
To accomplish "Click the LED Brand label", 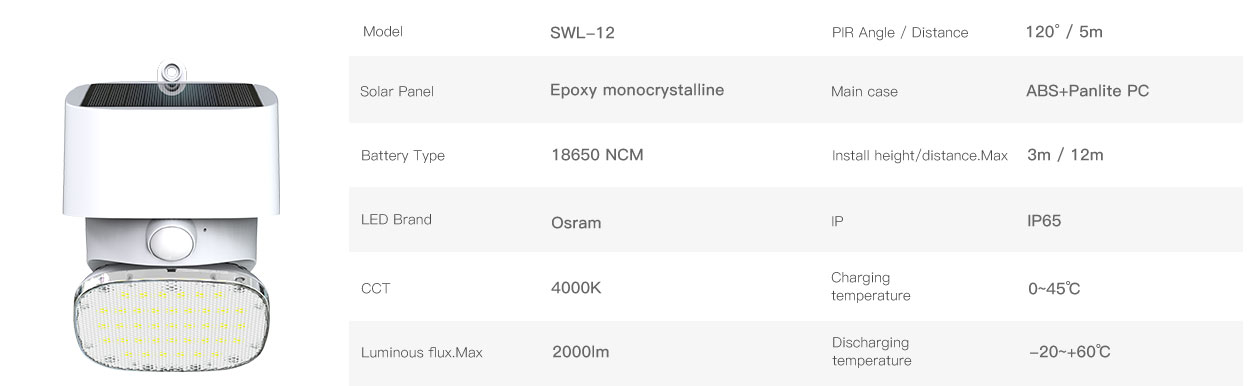I will 396,219.
